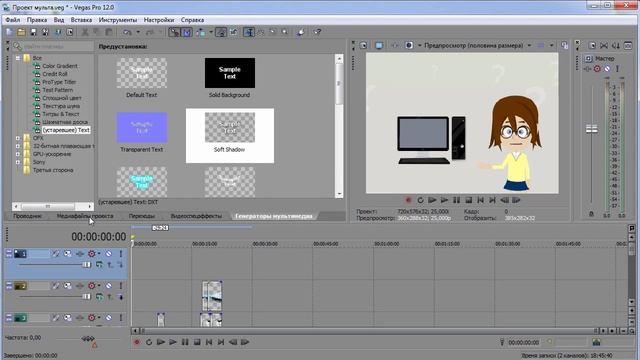
Task: Click the Мастер bus insert FX icon
Action: [x=587, y=69]
